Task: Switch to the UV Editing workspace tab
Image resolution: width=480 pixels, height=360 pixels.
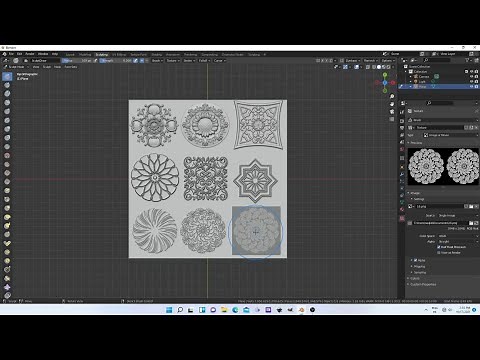Action: pos(119,55)
